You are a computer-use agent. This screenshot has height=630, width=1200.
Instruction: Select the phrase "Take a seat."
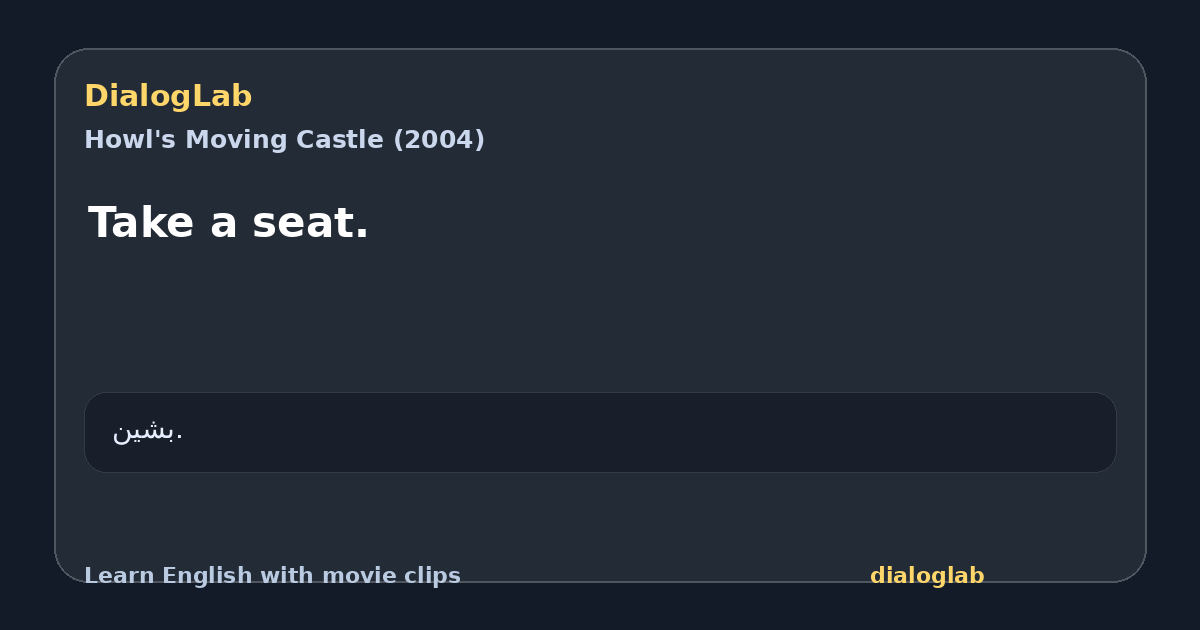click(x=228, y=222)
